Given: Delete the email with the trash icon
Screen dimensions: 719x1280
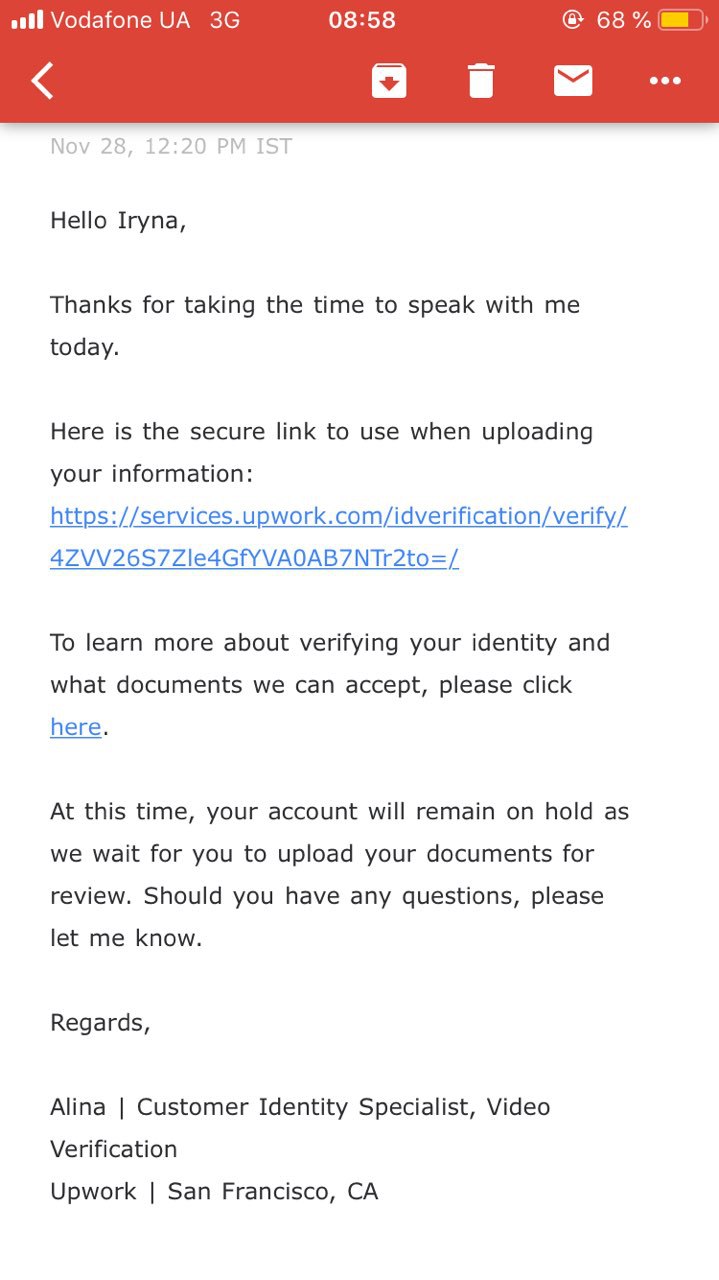Looking at the screenshot, I should (x=481, y=81).
